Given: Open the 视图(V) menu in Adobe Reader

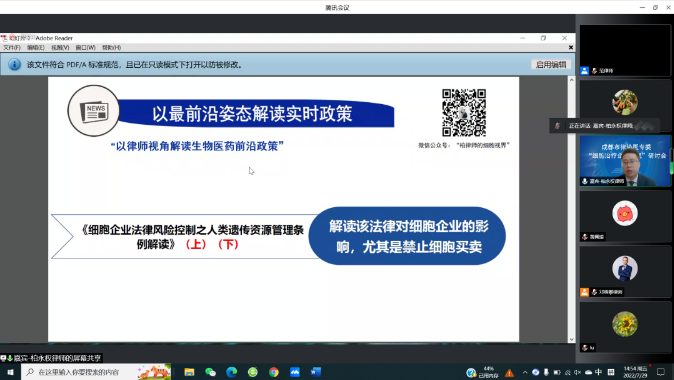Looking at the screenshot, I should pos(60,48).
